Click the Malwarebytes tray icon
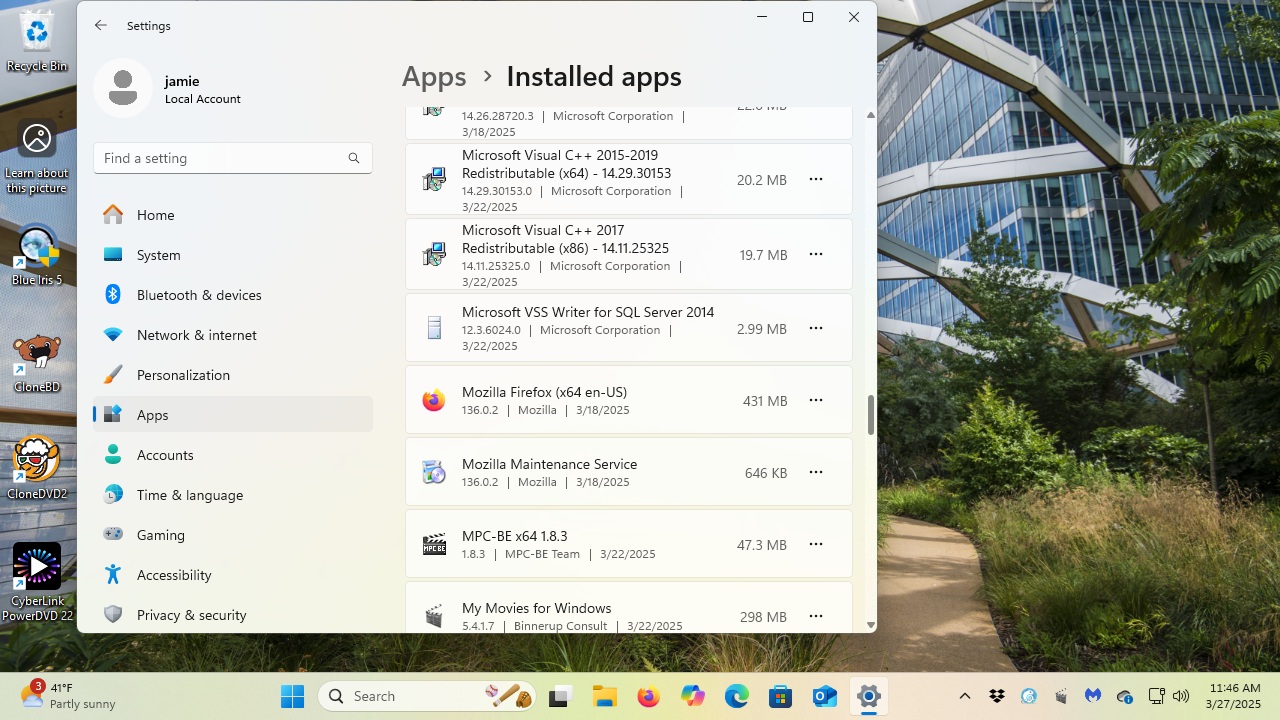This screenshot has width=1280, height=720. point(1093,696)
